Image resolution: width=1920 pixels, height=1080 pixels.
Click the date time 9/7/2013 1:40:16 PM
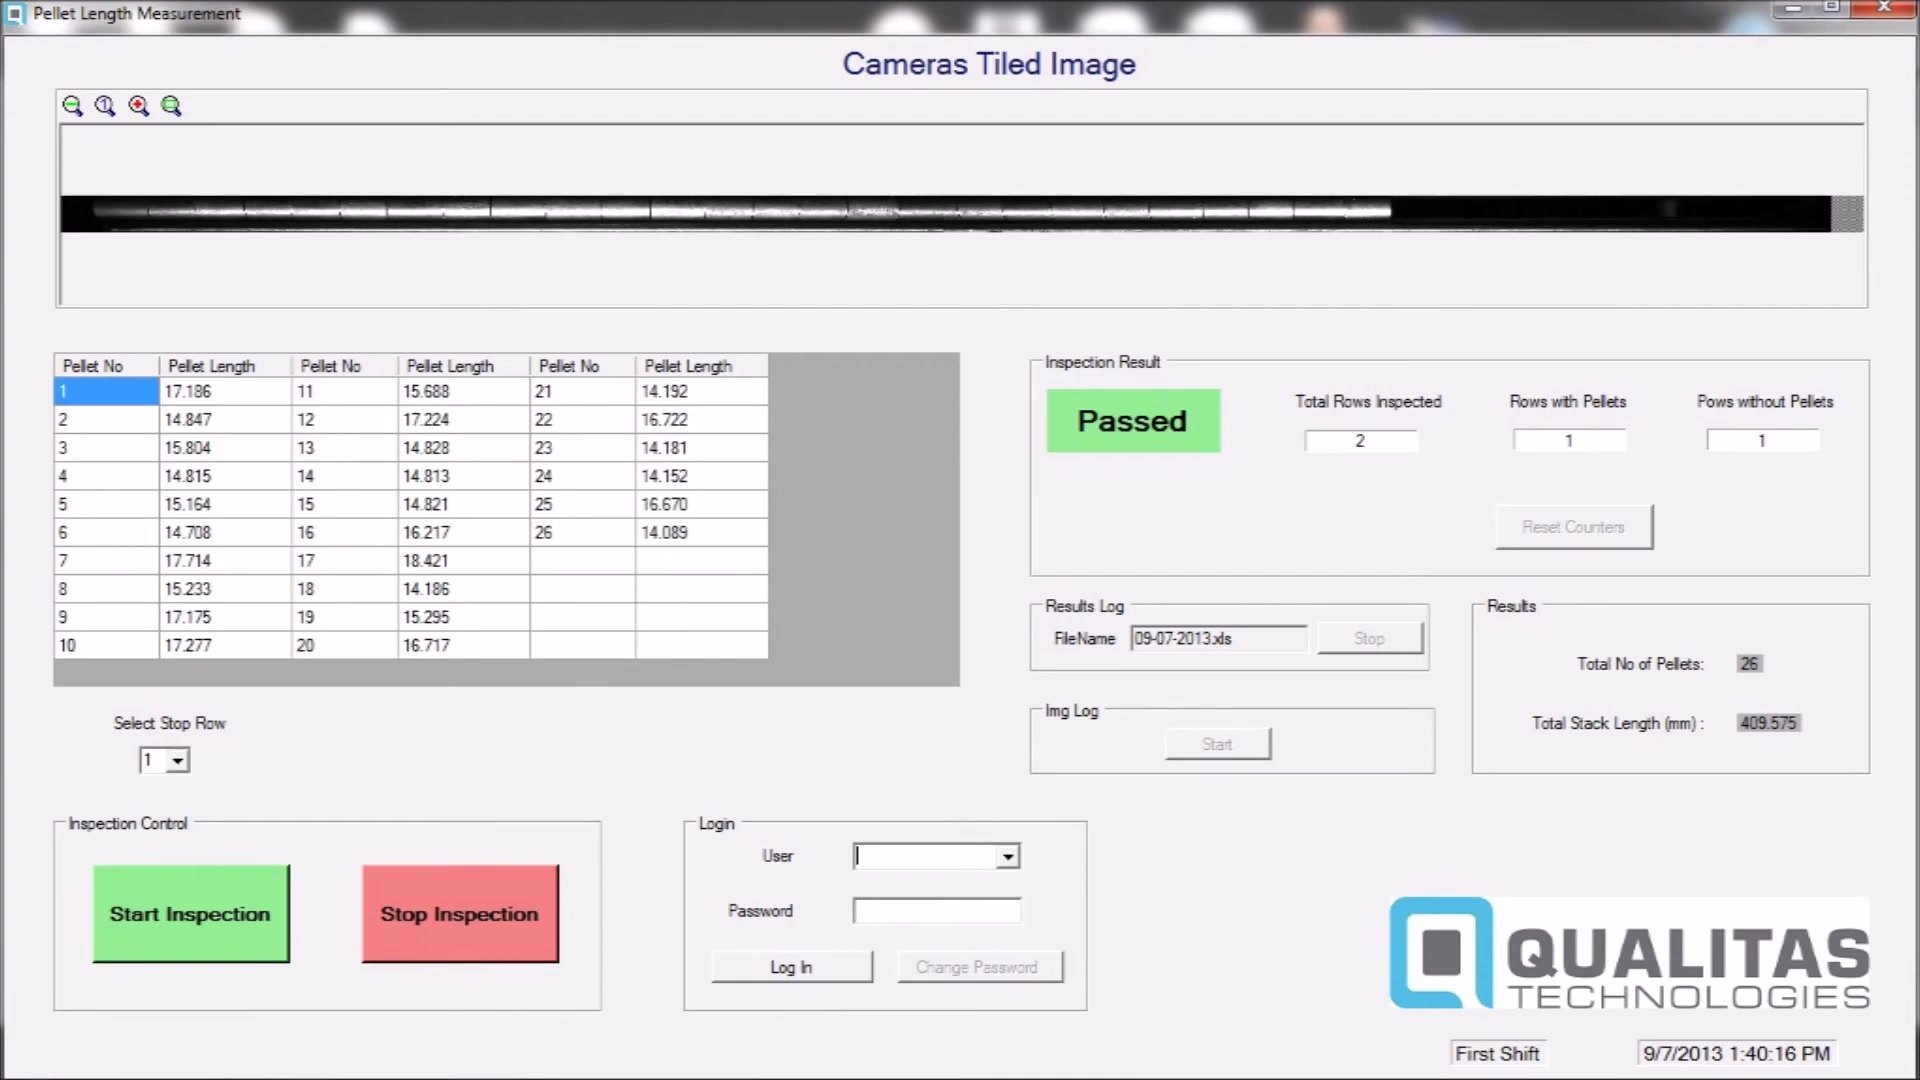pos(1737,1054)
